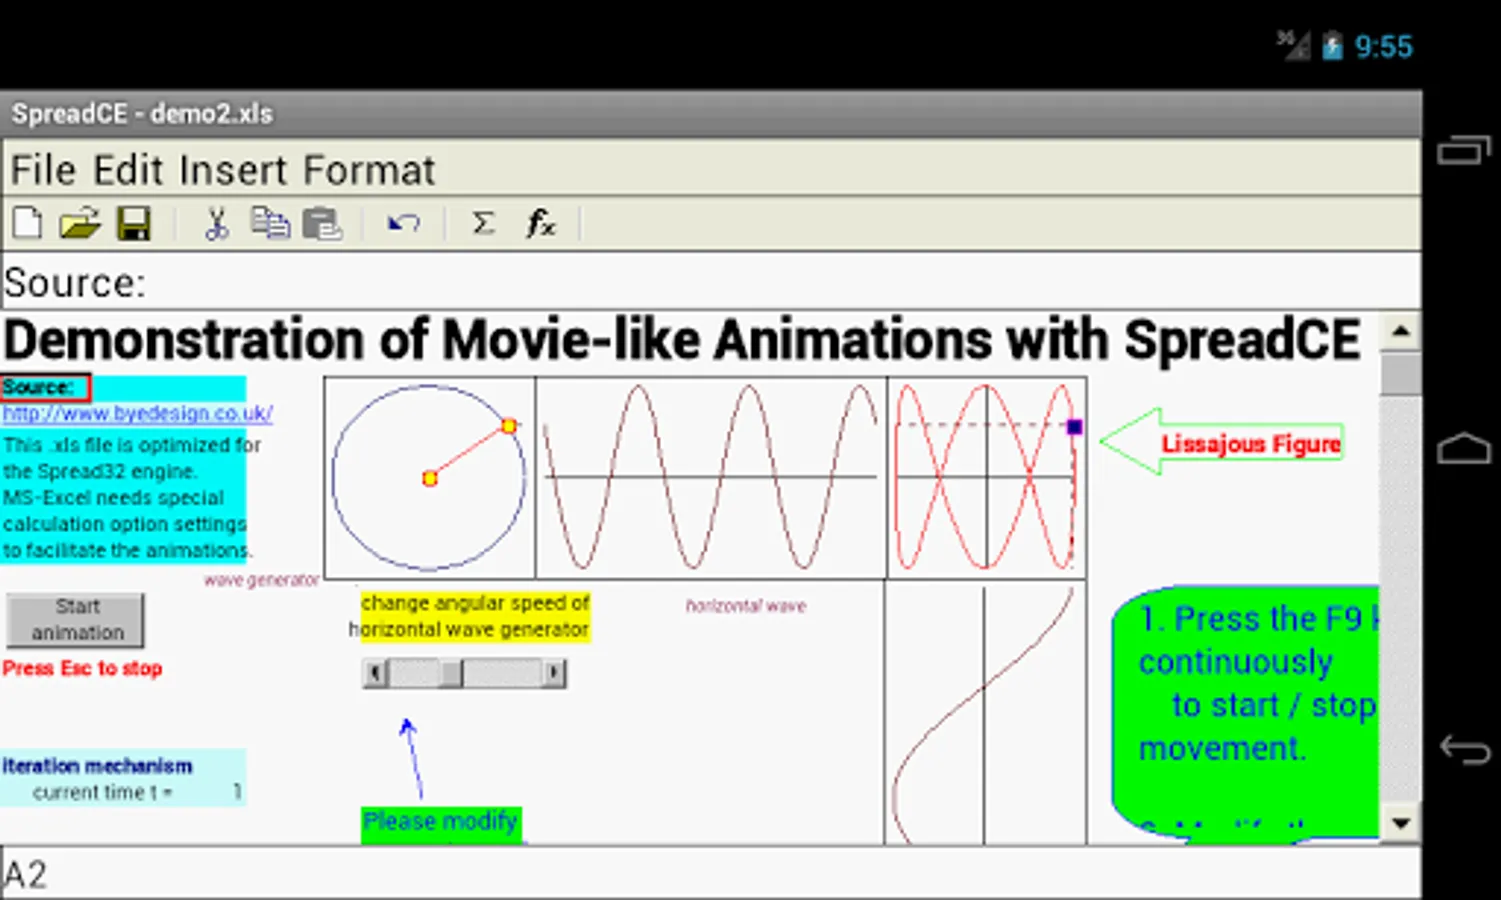Click the vertical scrollbar up arrow
1501x900 pixels.
click(1401, 332)
